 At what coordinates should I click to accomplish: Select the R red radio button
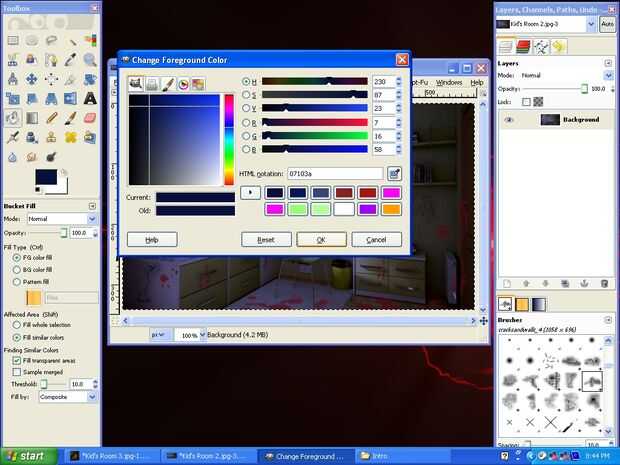point(246,123)
